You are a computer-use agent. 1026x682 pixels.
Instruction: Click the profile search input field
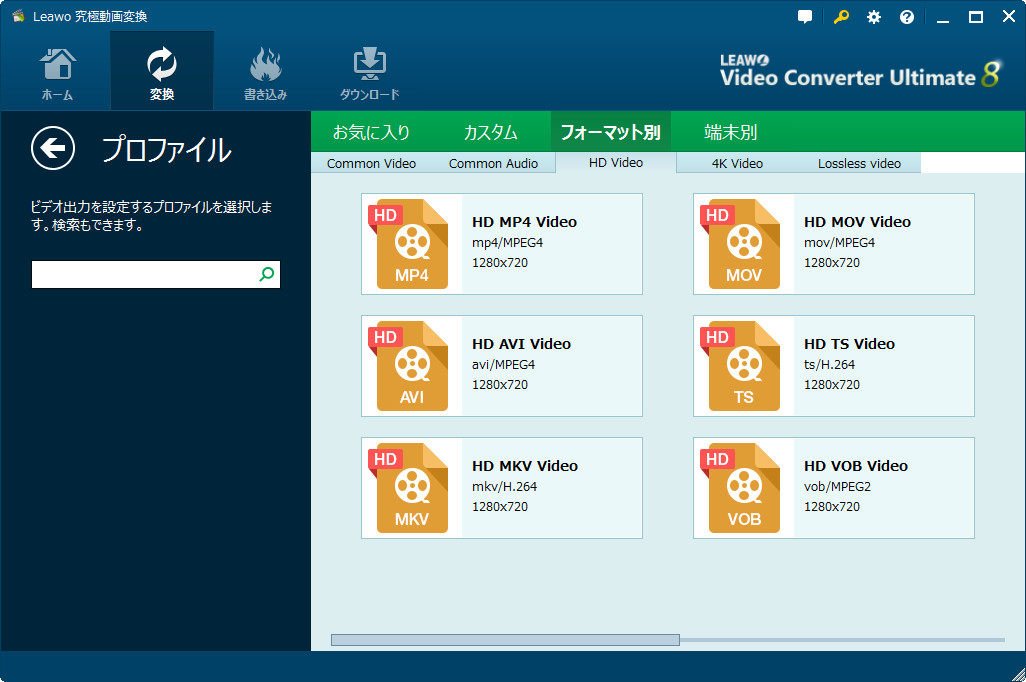[144, 275]
